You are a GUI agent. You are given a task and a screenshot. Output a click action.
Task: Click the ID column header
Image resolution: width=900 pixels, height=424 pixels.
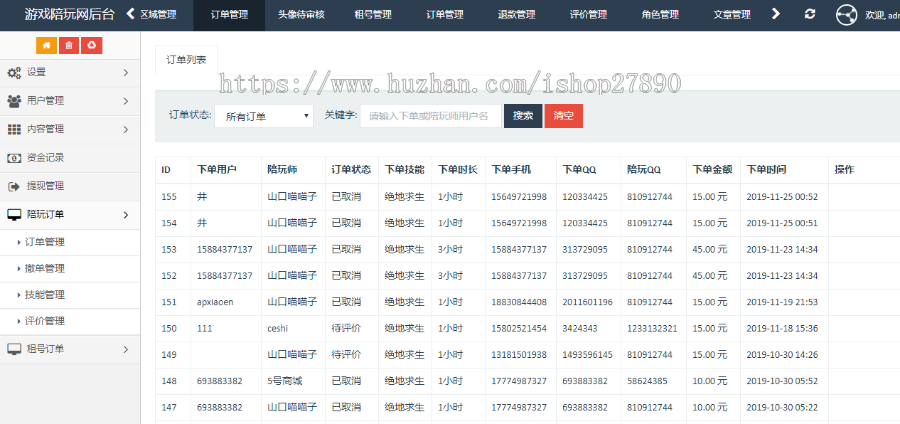coord(166,170)
